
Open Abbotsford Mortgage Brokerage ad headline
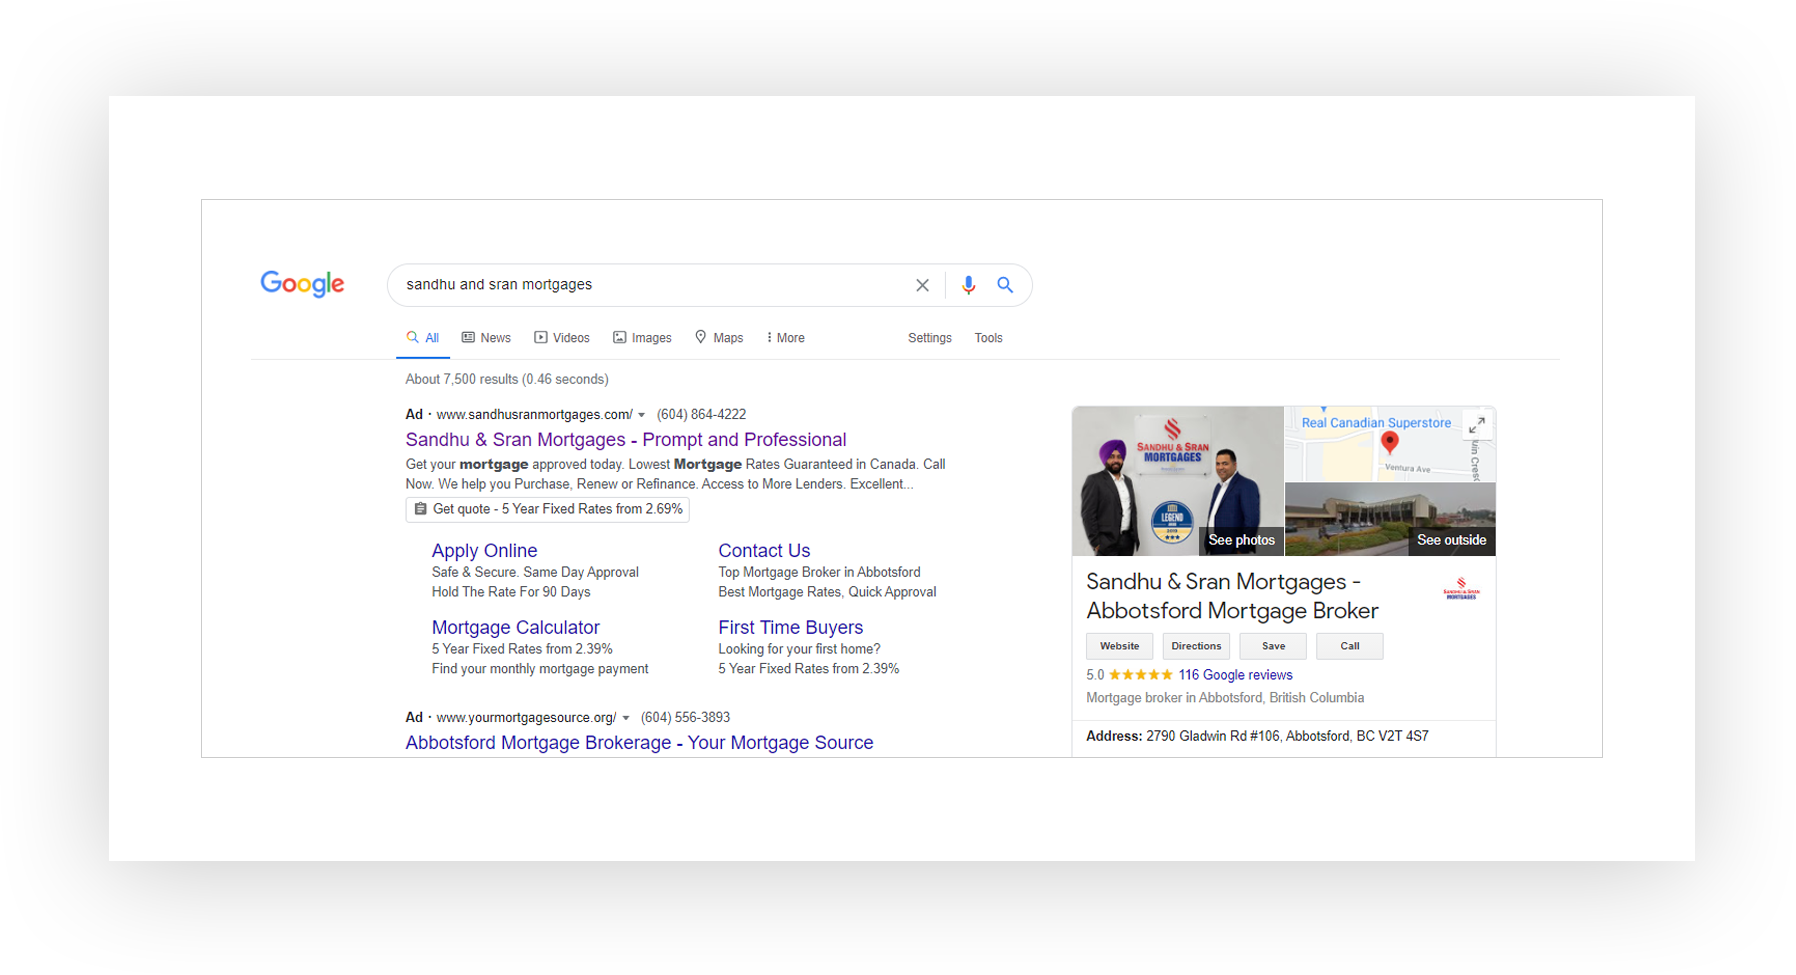coord(639,742)
